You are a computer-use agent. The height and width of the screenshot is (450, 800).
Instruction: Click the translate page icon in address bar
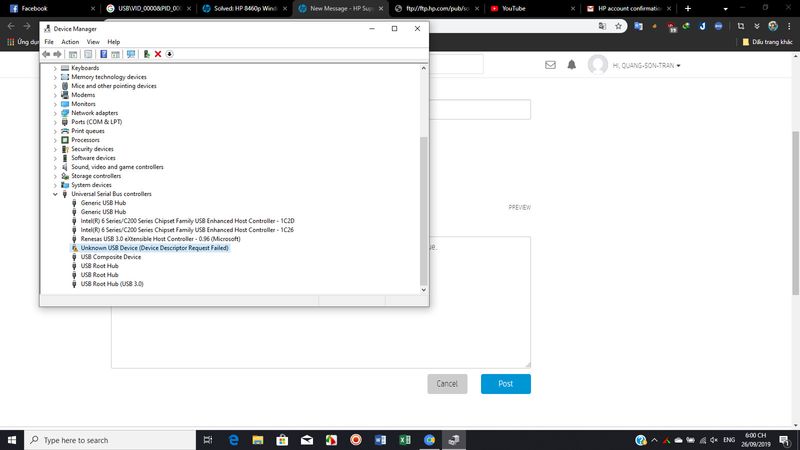[x=602, y=26]
